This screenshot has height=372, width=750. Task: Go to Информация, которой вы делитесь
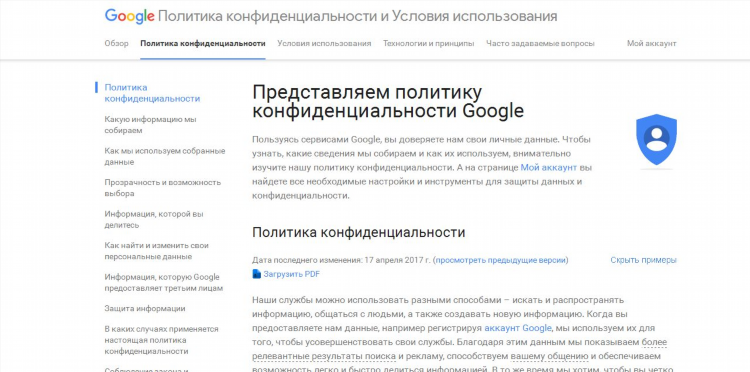tap(154, 219)
